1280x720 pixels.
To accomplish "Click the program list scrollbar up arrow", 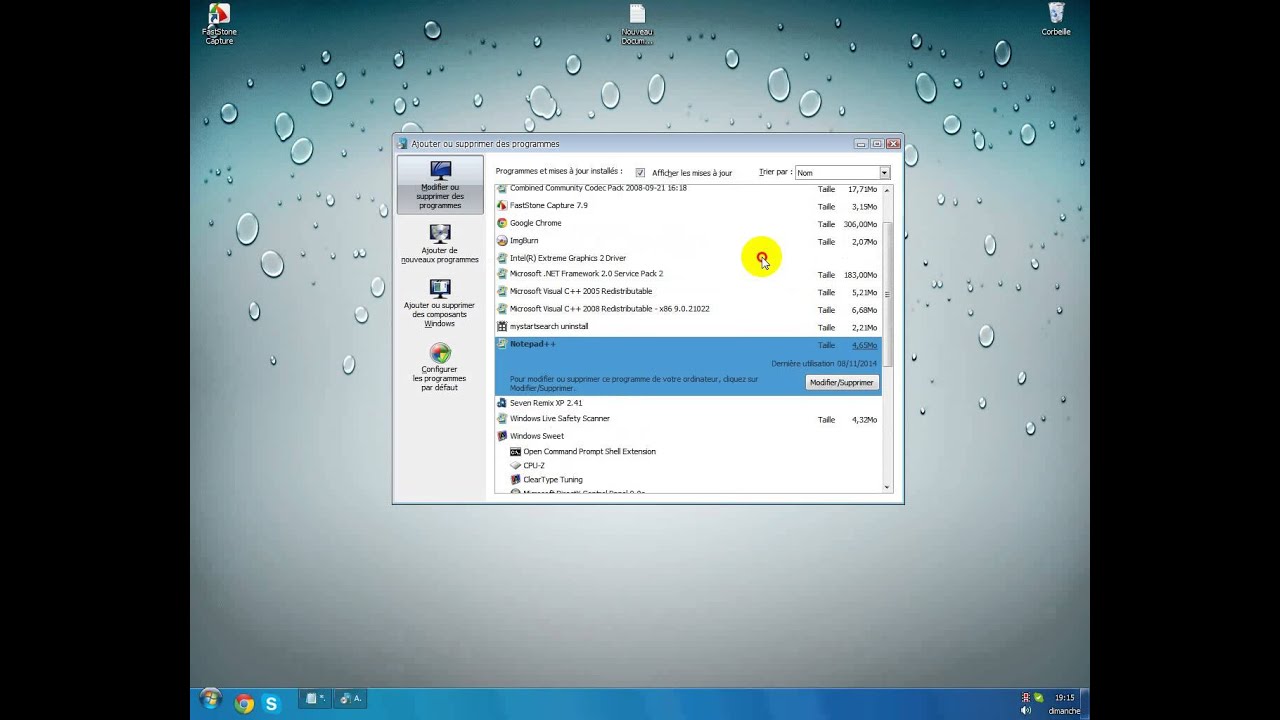I will tap(887, 190).
